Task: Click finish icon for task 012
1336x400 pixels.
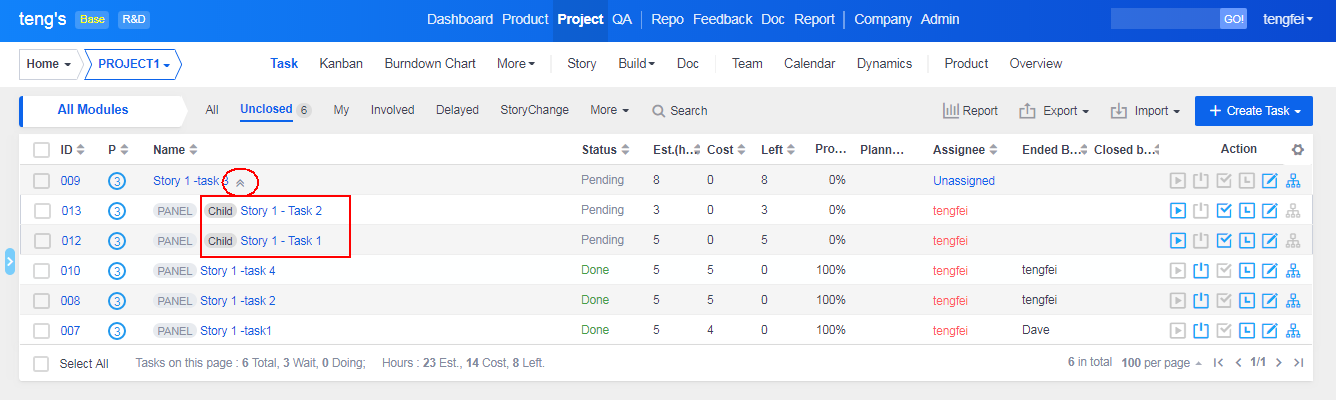Action: (1223, 241)
